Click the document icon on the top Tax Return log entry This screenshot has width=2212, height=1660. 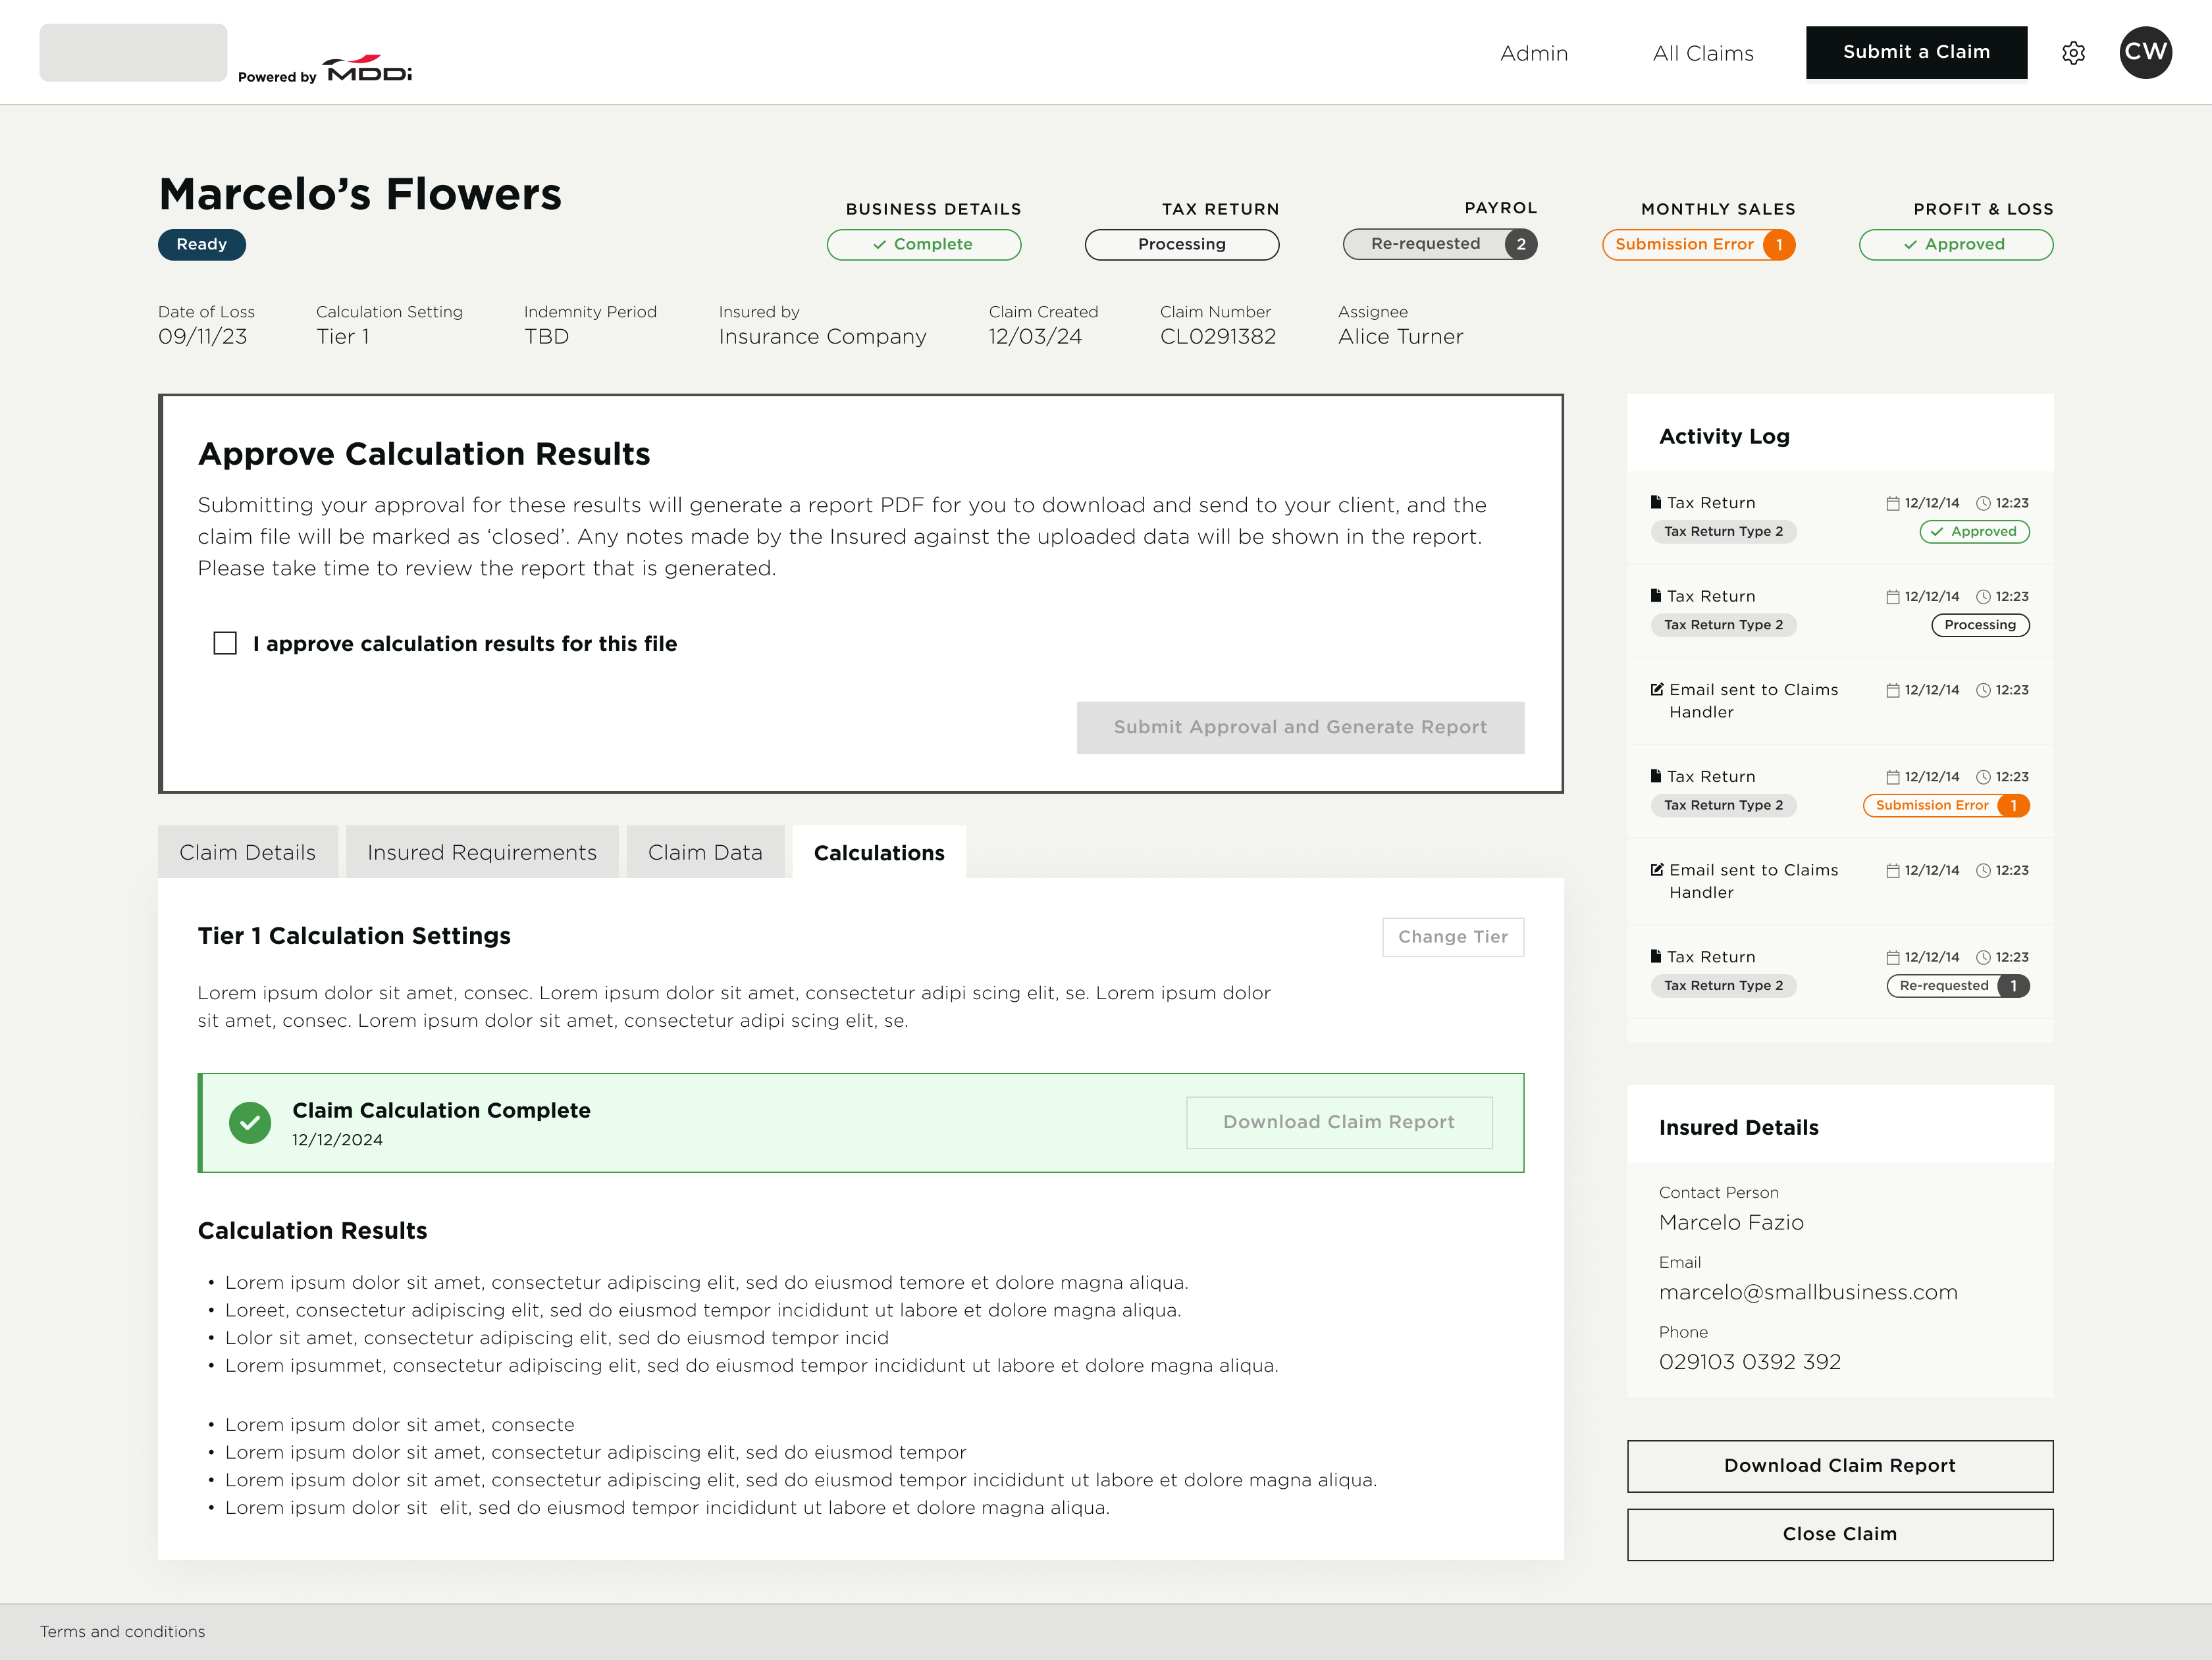[1656, 503]
